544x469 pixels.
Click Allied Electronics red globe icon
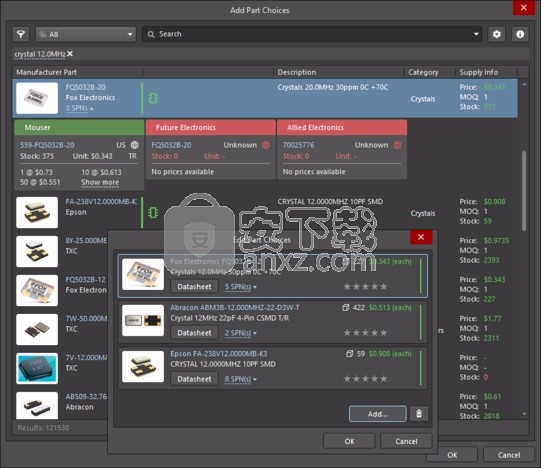397,145
